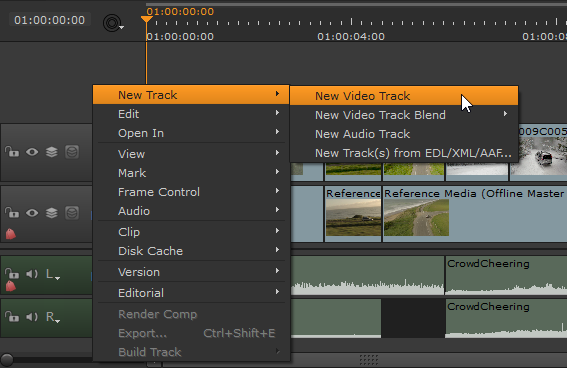Image resolution: width=567 pixels, height=368 pixels.
Task: Mute the R audio track speaker
Action: pos(32,317)
